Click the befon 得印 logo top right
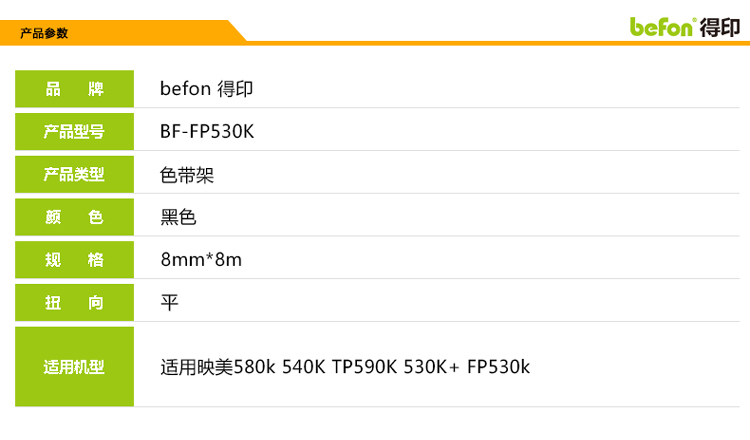The height and width of the screenshot is (440, 750). (685, 27)
